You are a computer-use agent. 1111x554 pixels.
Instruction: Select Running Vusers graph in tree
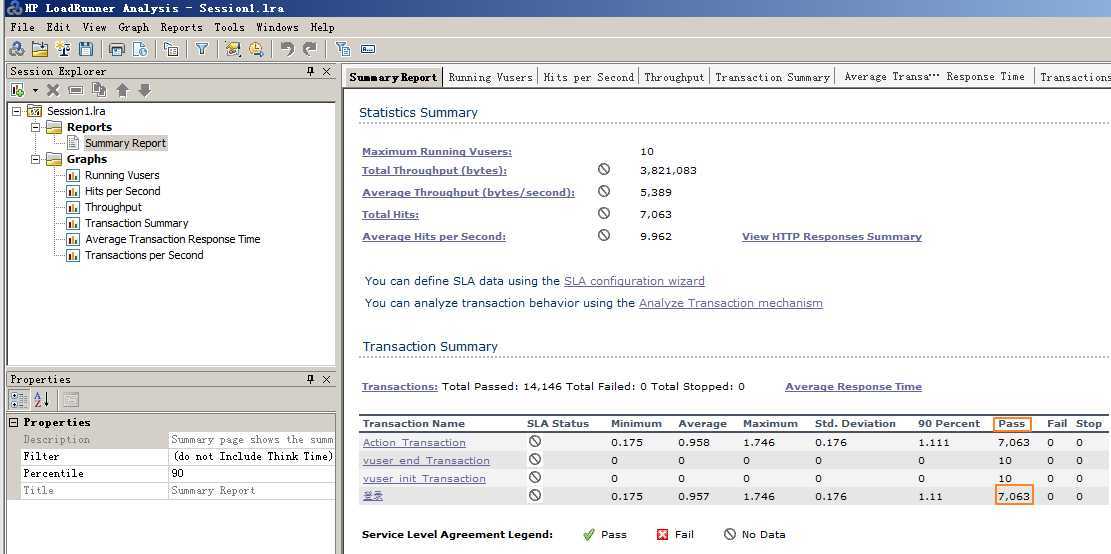[x=122, y=175]
